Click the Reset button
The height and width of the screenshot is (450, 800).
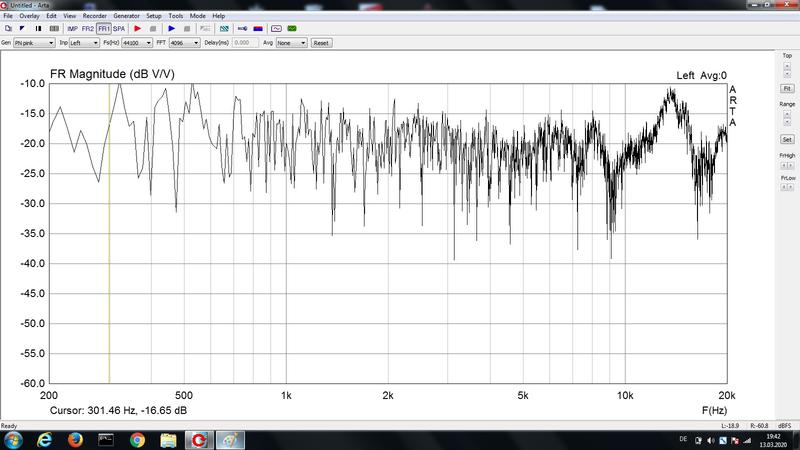[x=321, y=43]
